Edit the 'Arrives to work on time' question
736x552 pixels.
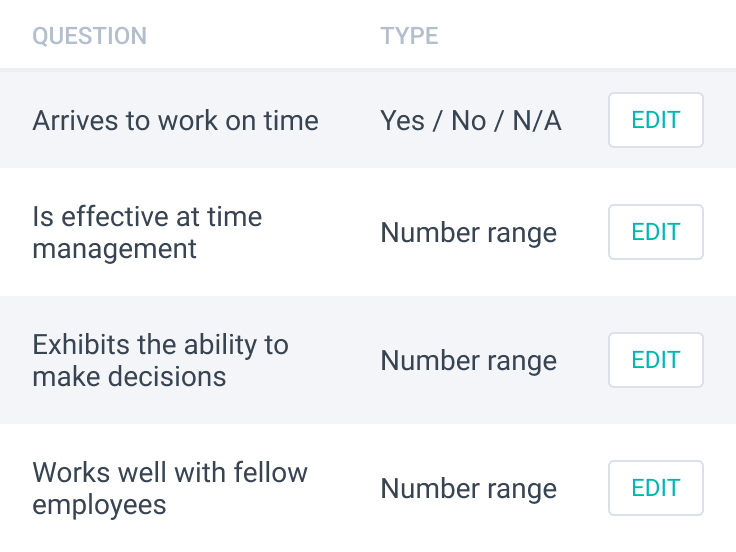point(655,121)
